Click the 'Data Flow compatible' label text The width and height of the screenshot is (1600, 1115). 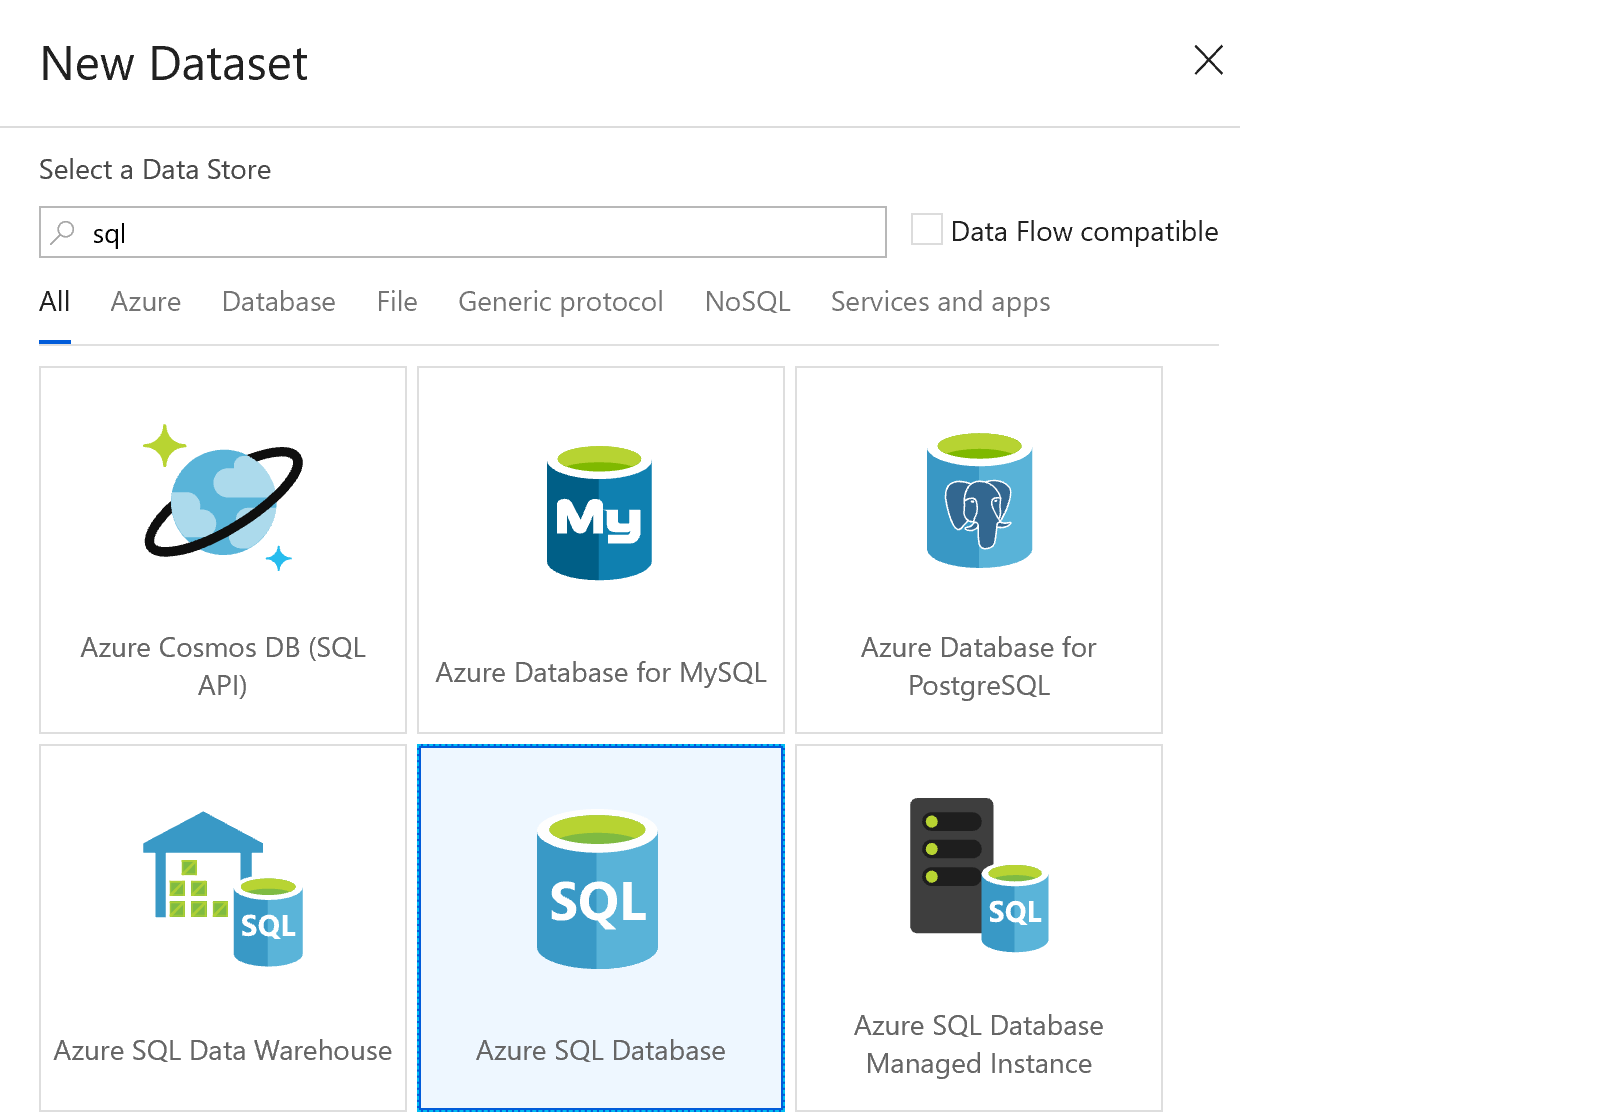(x=1084, y=232)
